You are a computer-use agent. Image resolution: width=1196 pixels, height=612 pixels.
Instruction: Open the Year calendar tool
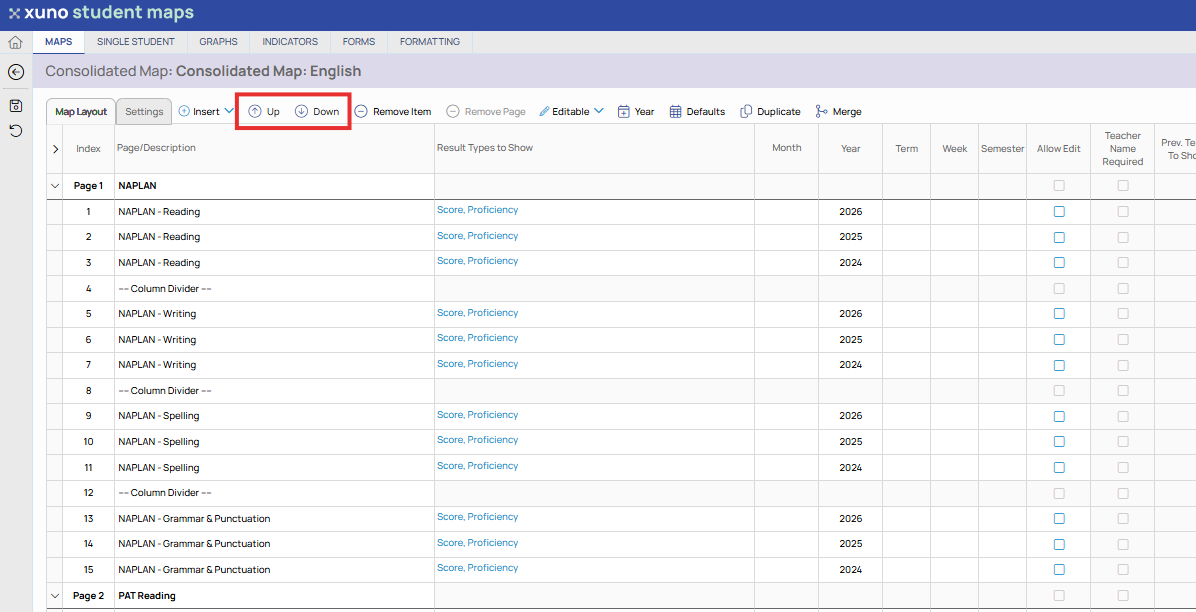click(635, 111)
